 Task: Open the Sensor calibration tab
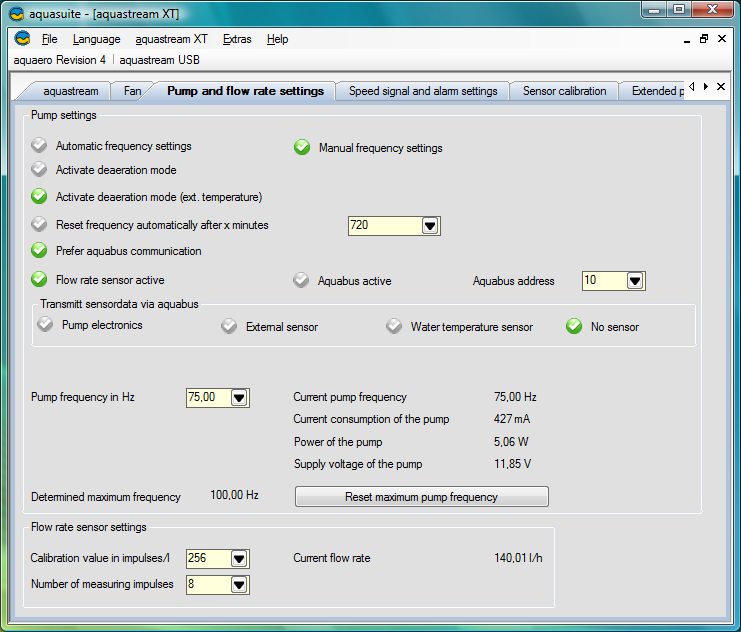[x=564, y=91]
